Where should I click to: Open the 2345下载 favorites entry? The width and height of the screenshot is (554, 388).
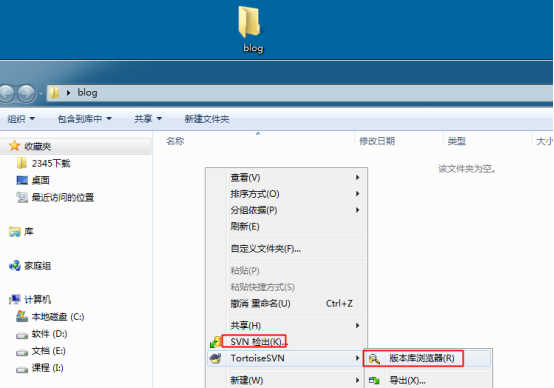tap(51, 163)
